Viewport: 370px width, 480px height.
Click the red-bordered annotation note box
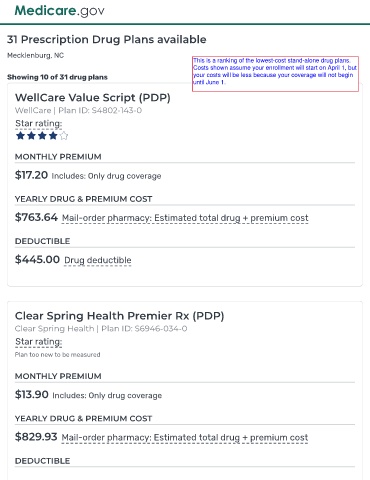pyautogui.click(x=275, y=74)
